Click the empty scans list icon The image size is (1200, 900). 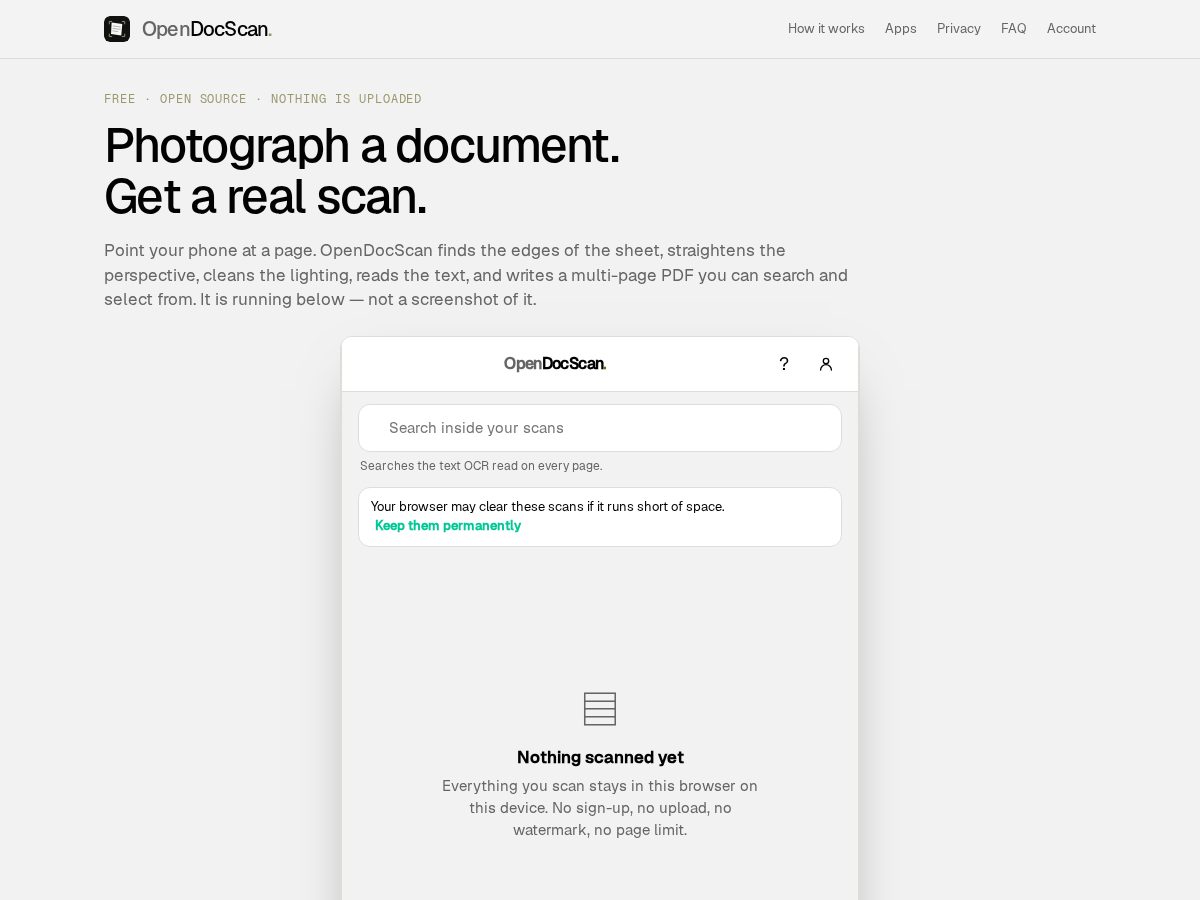[600, 709]
